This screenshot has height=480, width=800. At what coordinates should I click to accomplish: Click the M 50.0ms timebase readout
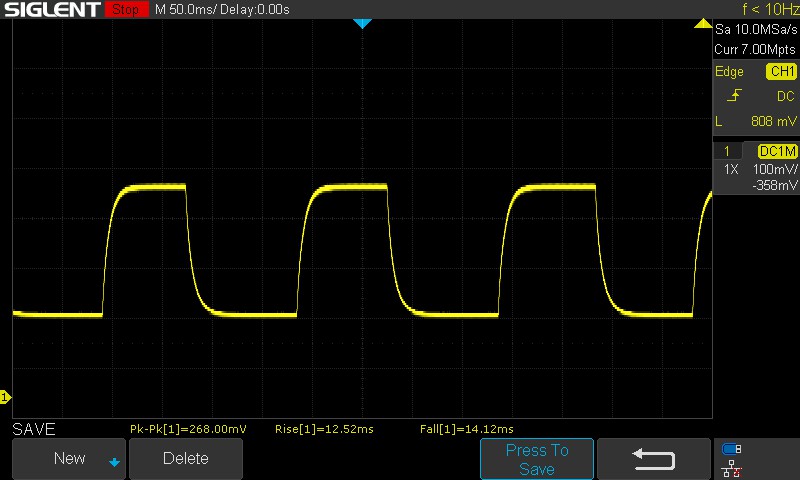[186, 9]
